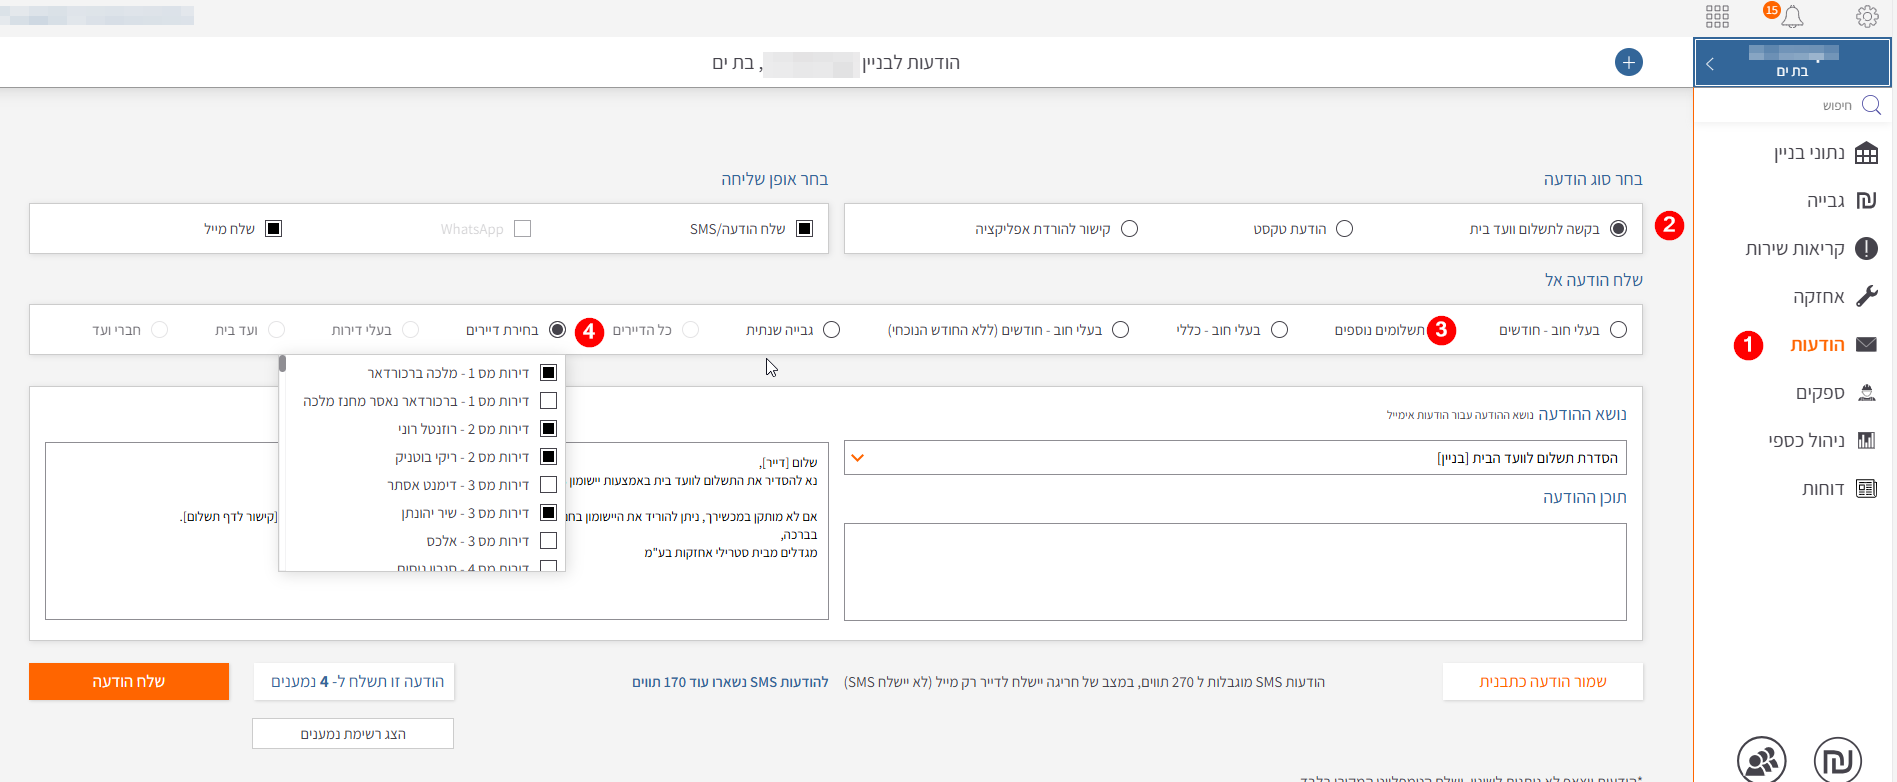This screenshot has width=1897, height=782.
Task: Select the גבייה שנתית radio option
Action: 831,330
